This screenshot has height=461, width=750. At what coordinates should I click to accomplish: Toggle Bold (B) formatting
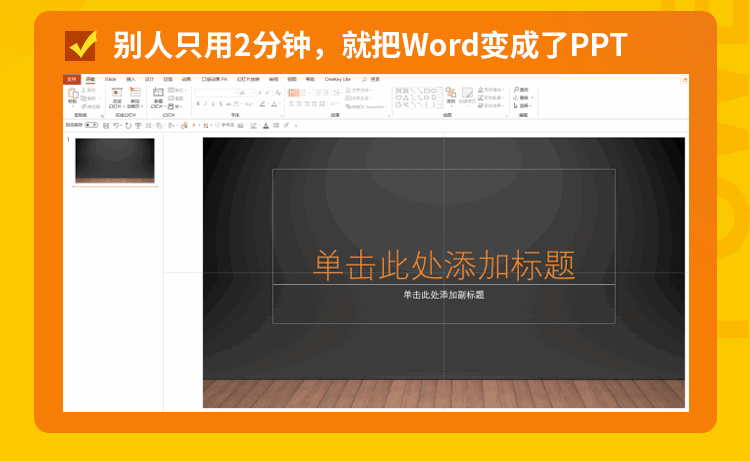point(198,103)
